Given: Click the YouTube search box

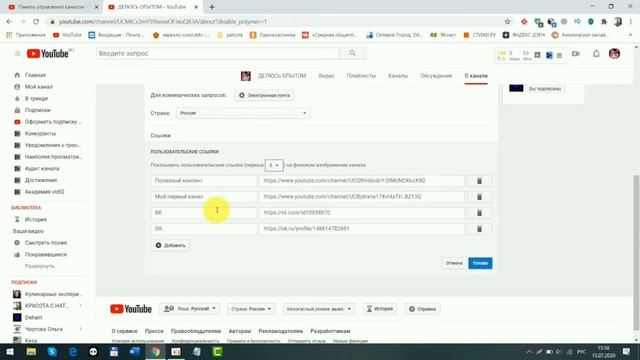Looking at the screenshot, I should click(x=218, y=53).
